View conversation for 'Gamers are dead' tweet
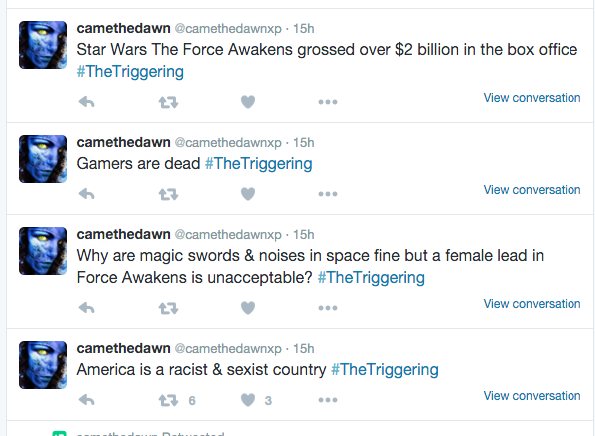595x436 pixels. [532, 190]
